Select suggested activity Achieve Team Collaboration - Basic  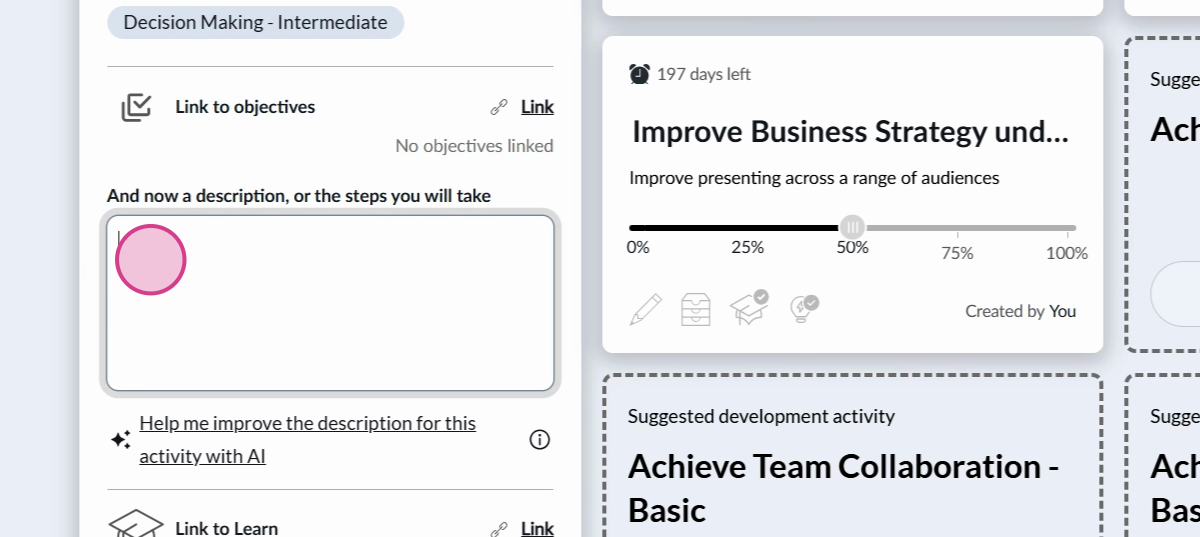(x=843, y=487)
